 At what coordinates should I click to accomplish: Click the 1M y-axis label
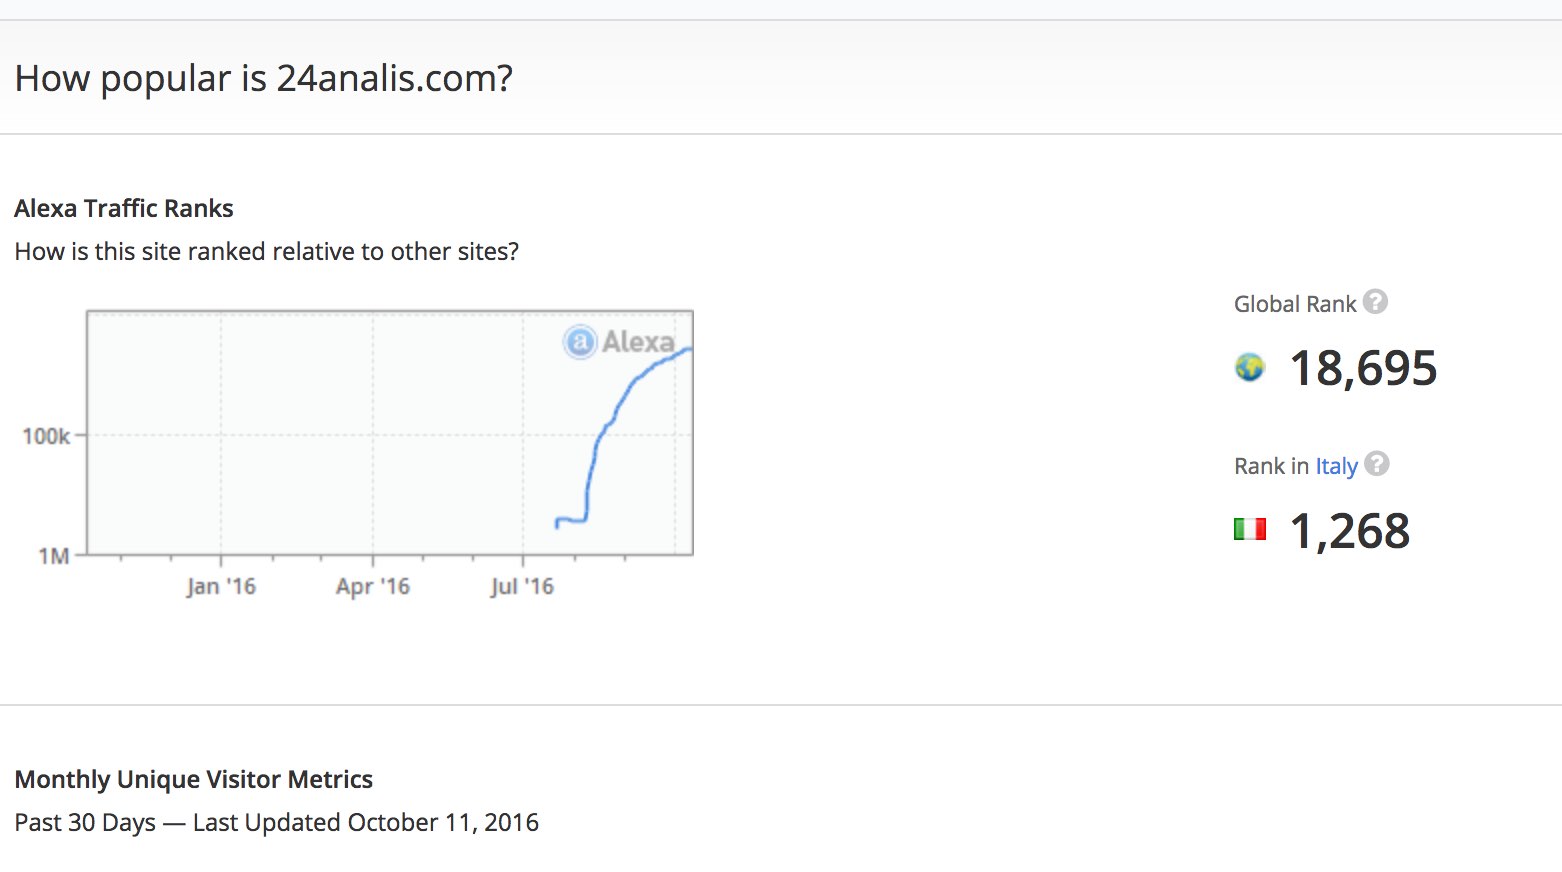pyautogui.click(x=54, y=556)
